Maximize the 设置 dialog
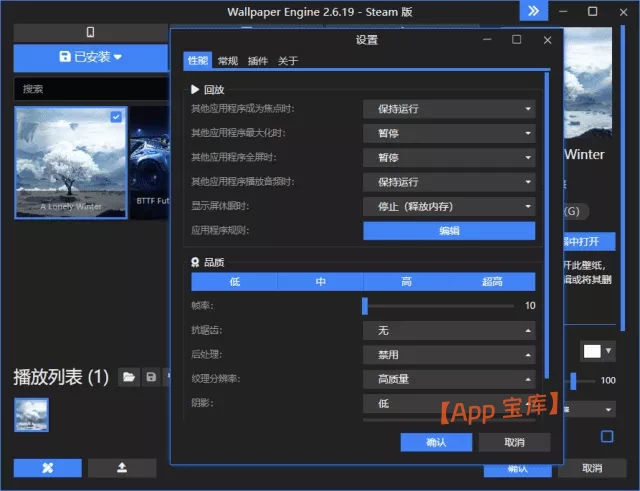This screenshot has width=640, height=491. pyautogui.click(x=517, y=40)
